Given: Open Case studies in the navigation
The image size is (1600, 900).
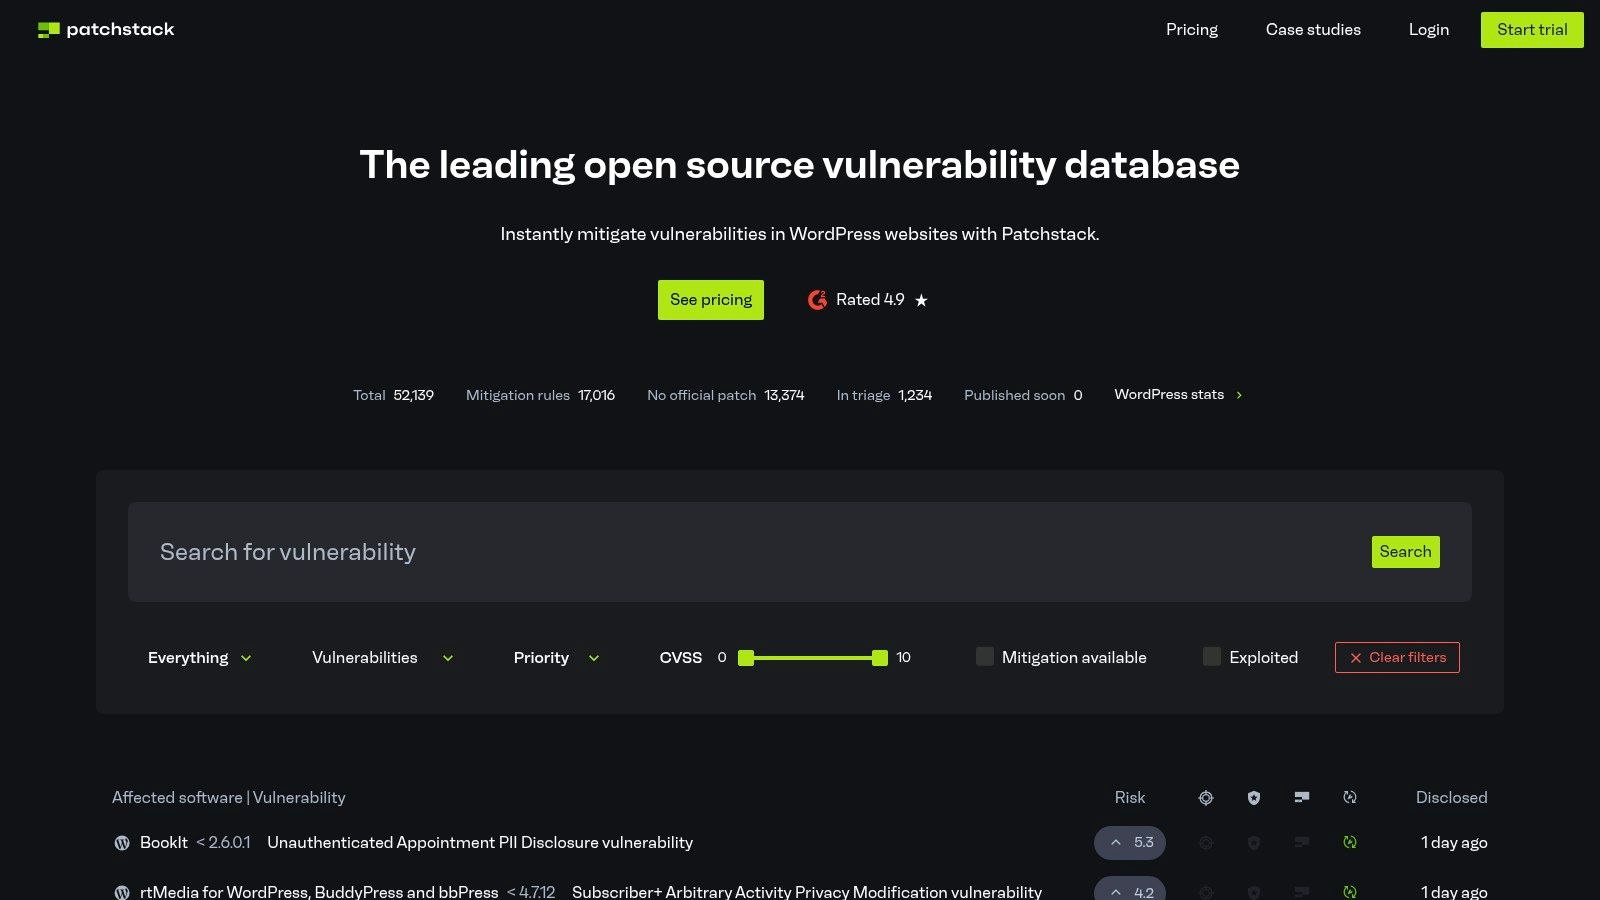Looking at the screenshot, I should [1313, 30].
